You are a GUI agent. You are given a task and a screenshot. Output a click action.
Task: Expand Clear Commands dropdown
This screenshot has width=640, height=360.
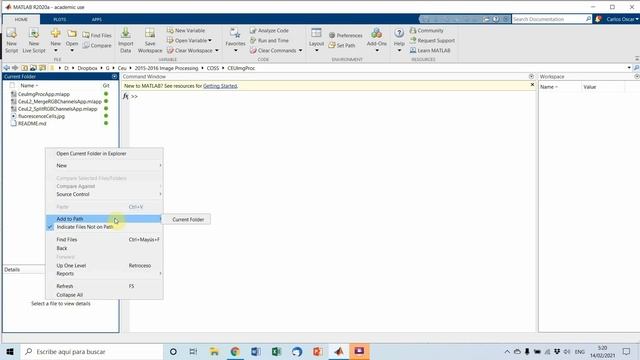301,51
